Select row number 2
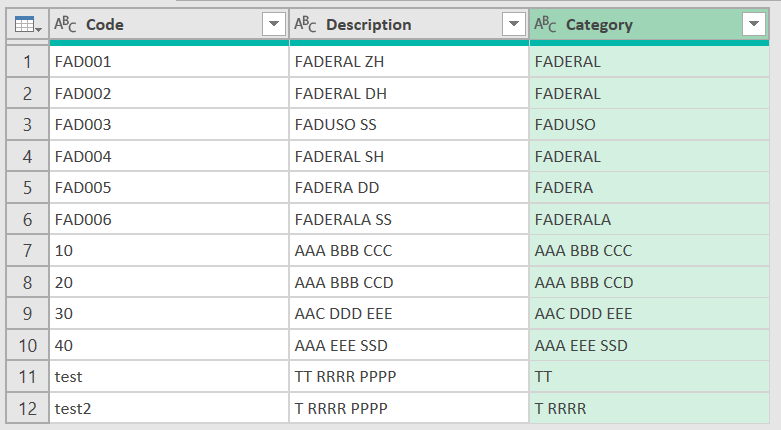The image size is (781, 430). click(x=27, y=93)
